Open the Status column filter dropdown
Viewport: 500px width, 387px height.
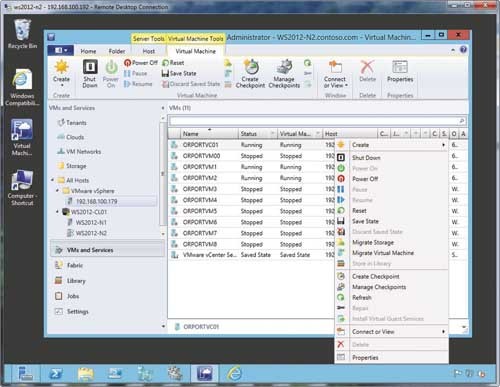(272, 134)
